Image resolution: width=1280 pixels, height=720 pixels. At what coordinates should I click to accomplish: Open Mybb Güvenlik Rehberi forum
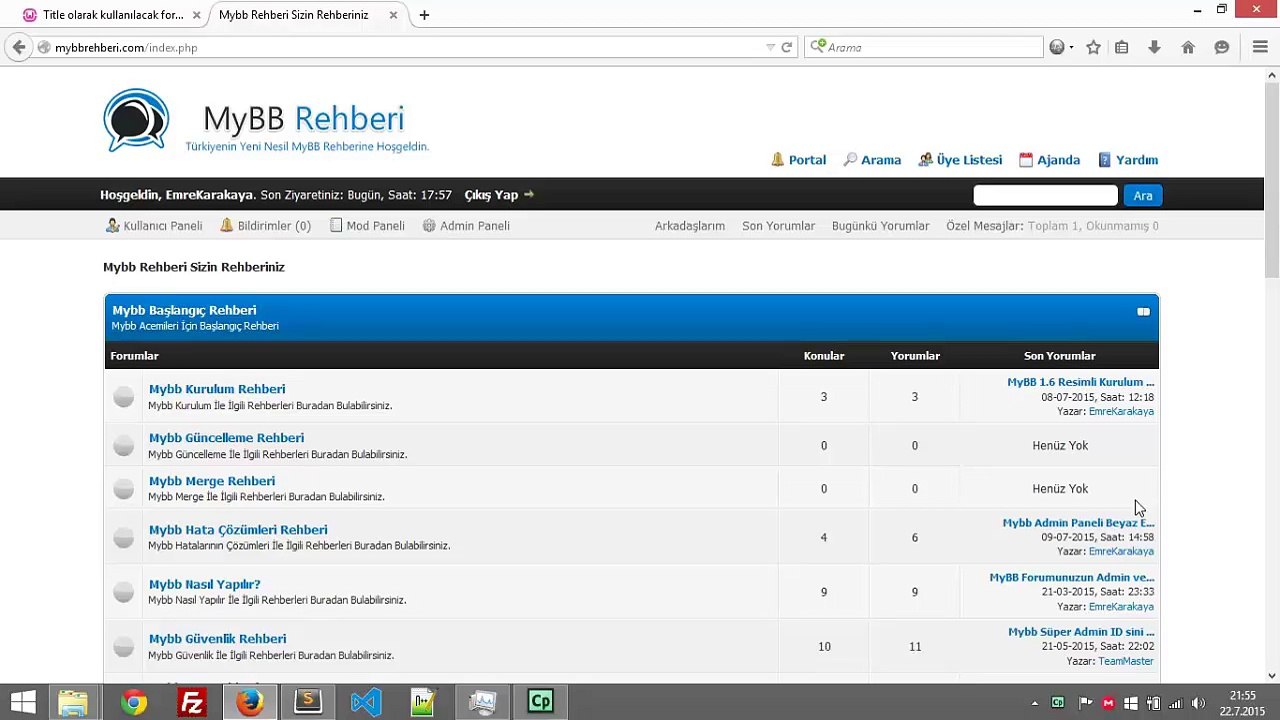click(x=217, y=639)
